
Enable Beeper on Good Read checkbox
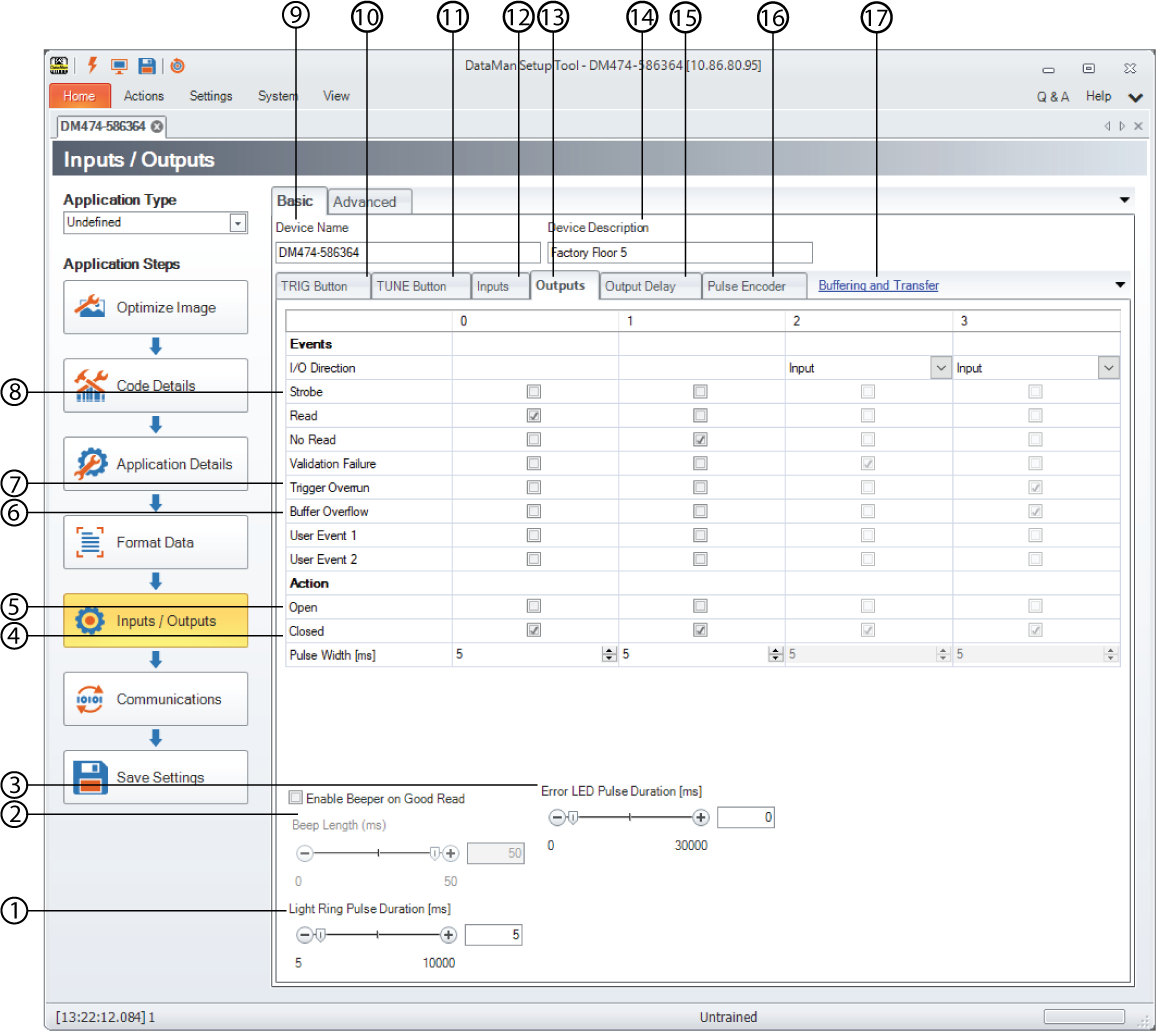click(295, 798)
